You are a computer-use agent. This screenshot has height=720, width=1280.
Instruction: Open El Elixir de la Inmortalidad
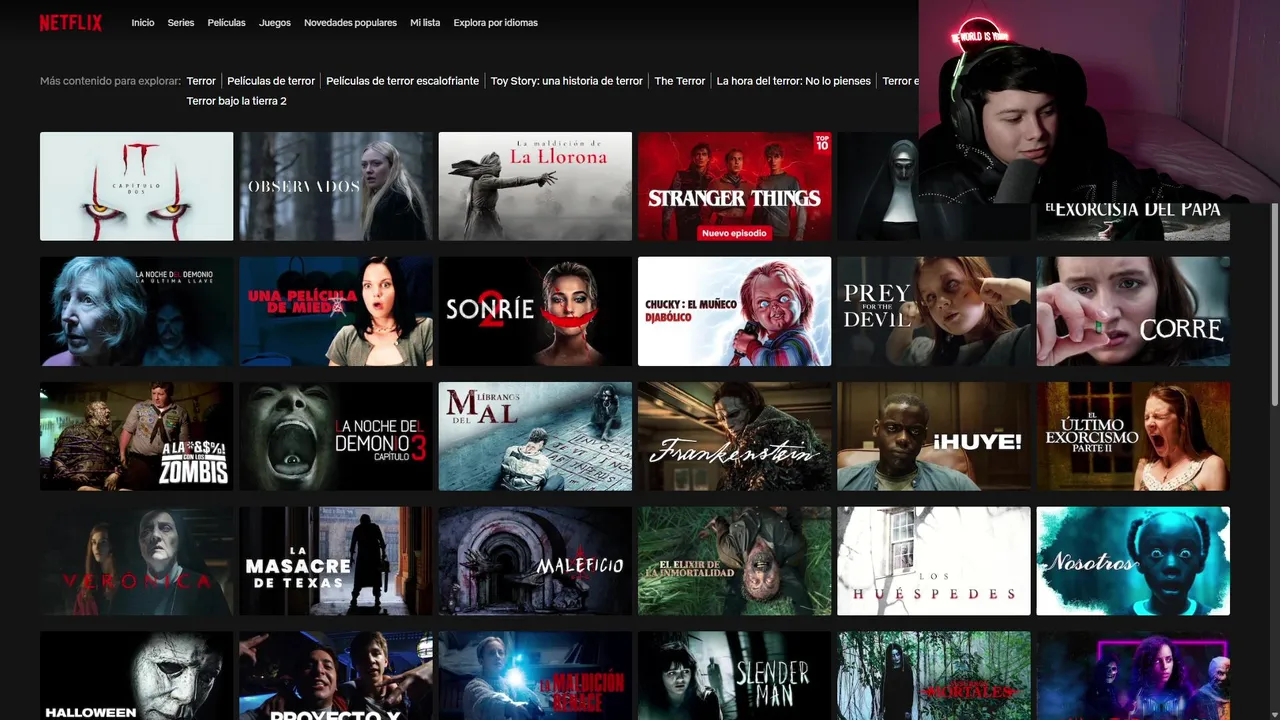click(x=735, y=561)
